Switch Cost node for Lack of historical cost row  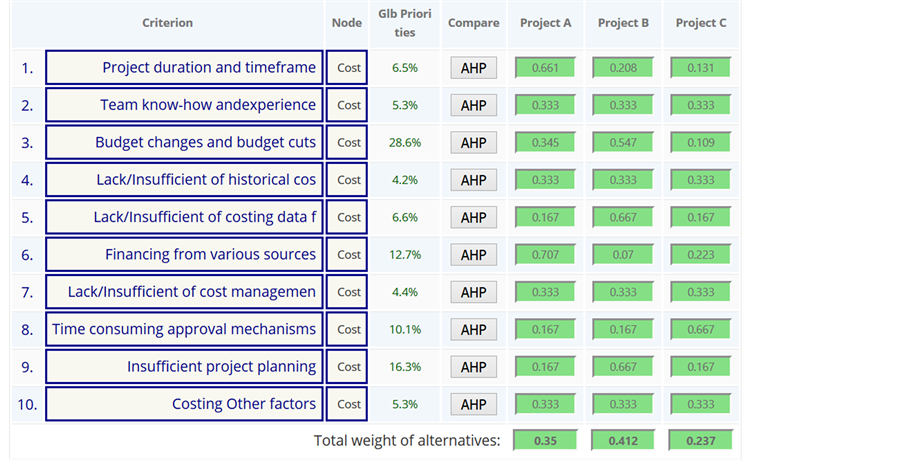coord(348,180)
